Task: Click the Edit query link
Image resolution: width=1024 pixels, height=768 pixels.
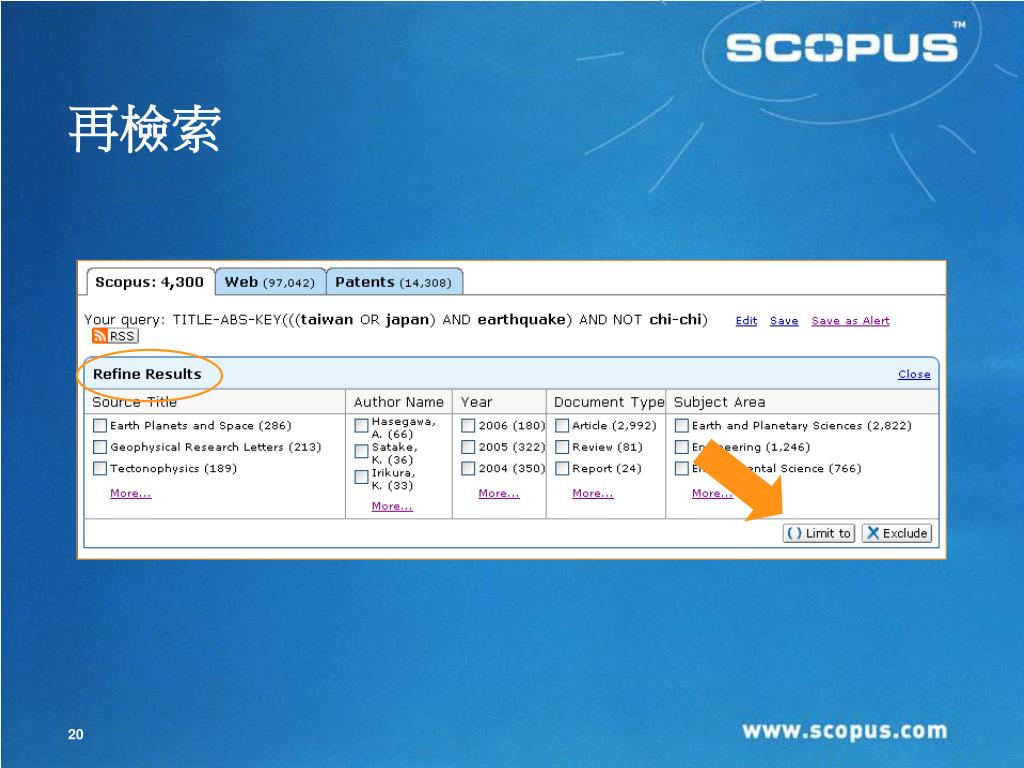Action: coord(746,321)
